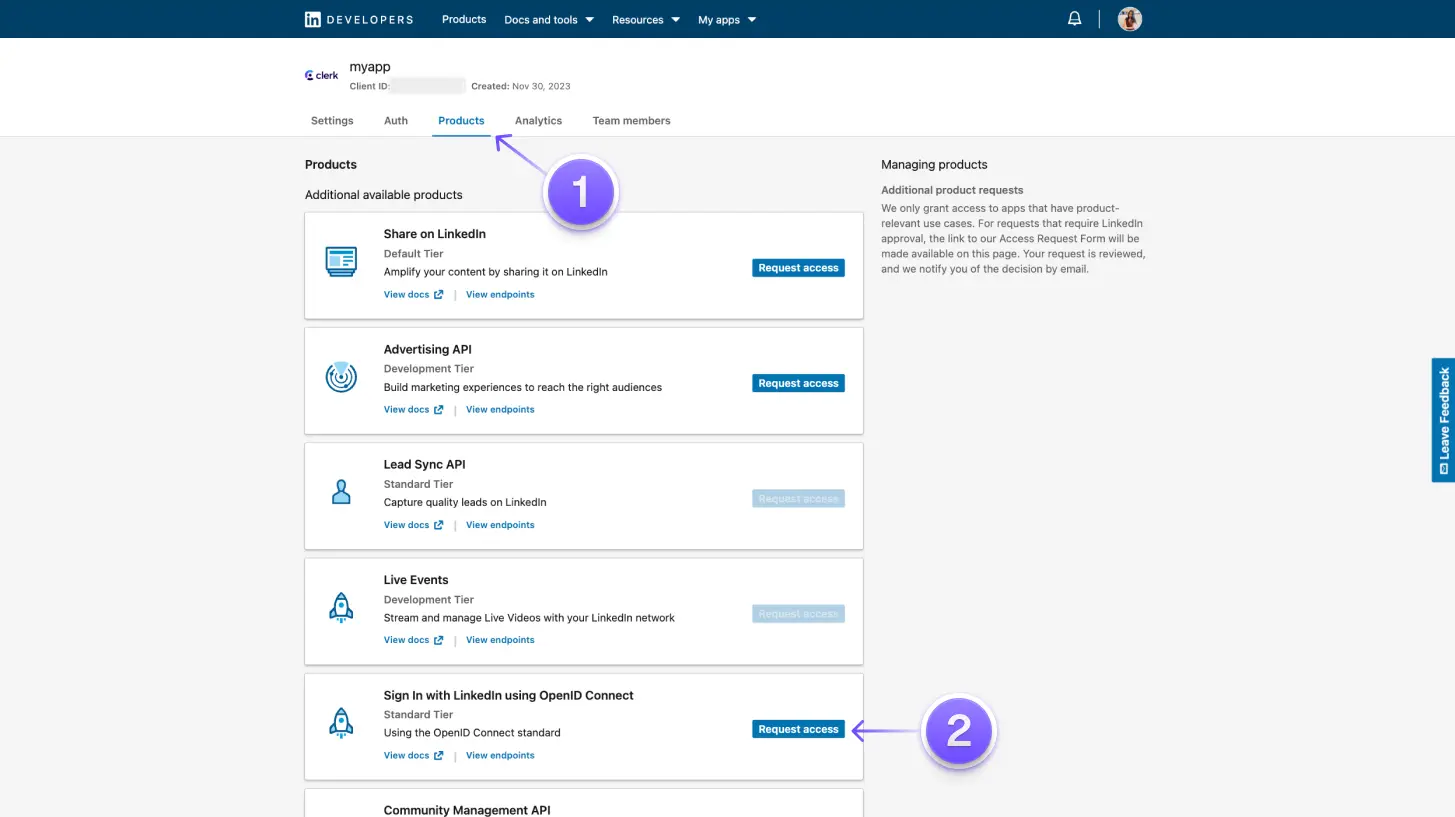Click the external link icon beside Live Events docs
Image resolution: width=1455 pixels, height=817 pixels.
click(439, 639)
